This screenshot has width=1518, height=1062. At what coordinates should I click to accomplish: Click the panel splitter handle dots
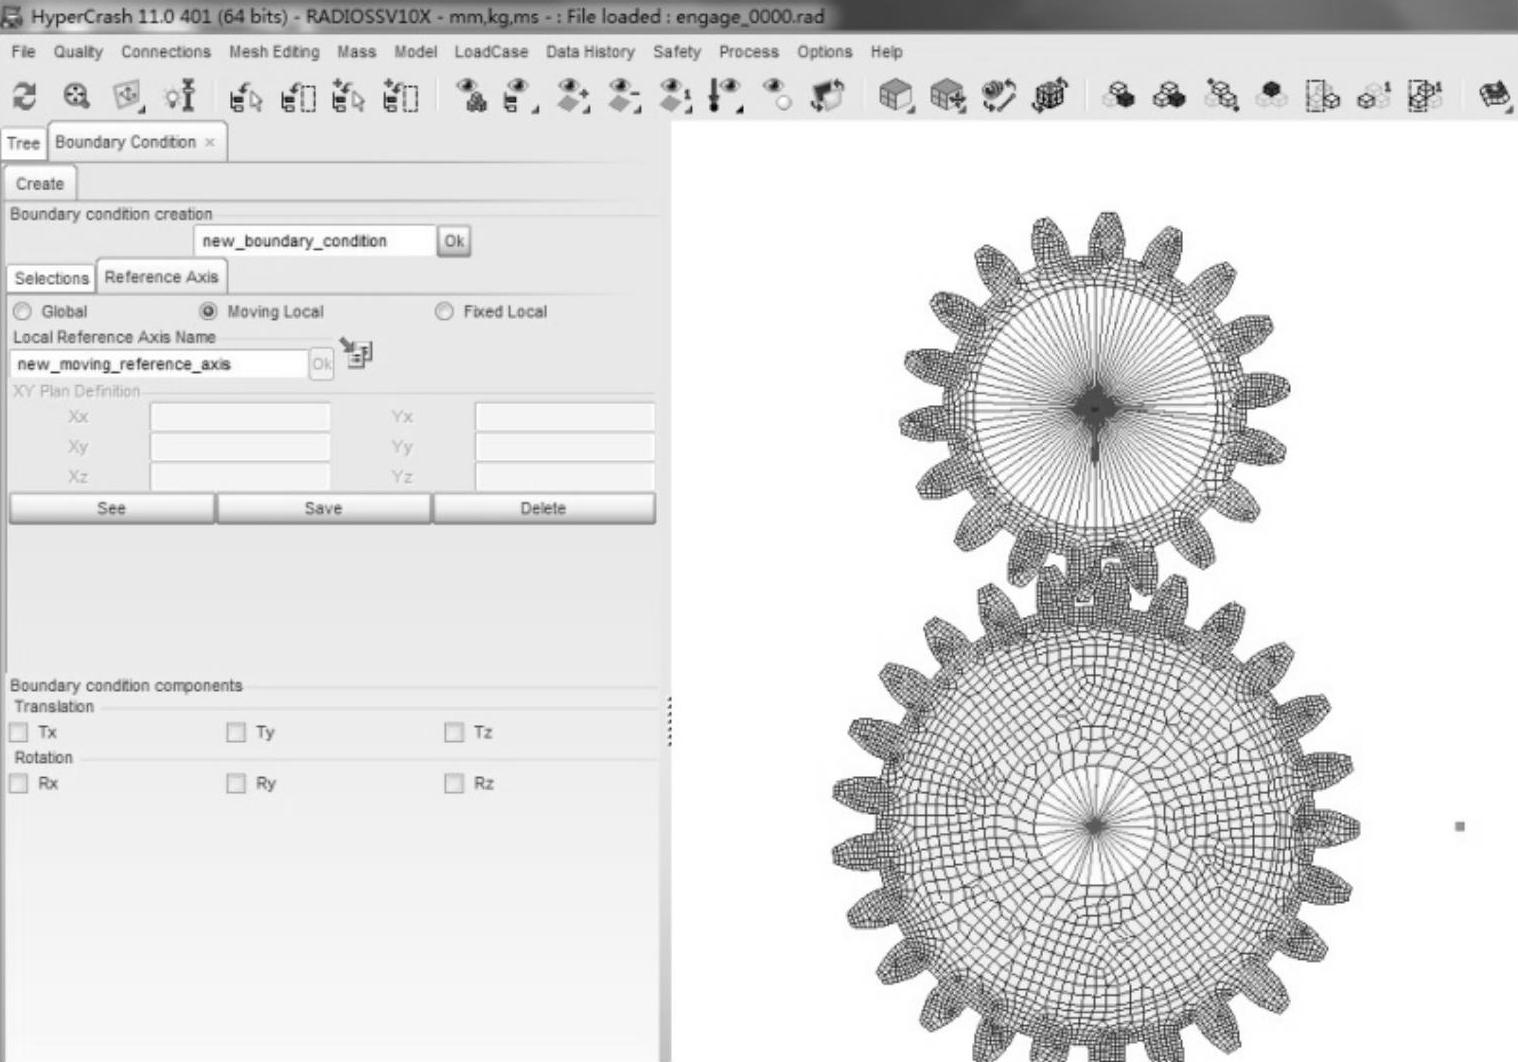point(669,721)
